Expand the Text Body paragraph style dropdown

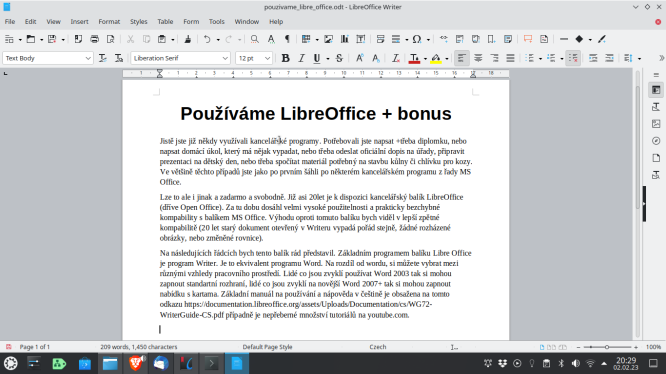88,58
